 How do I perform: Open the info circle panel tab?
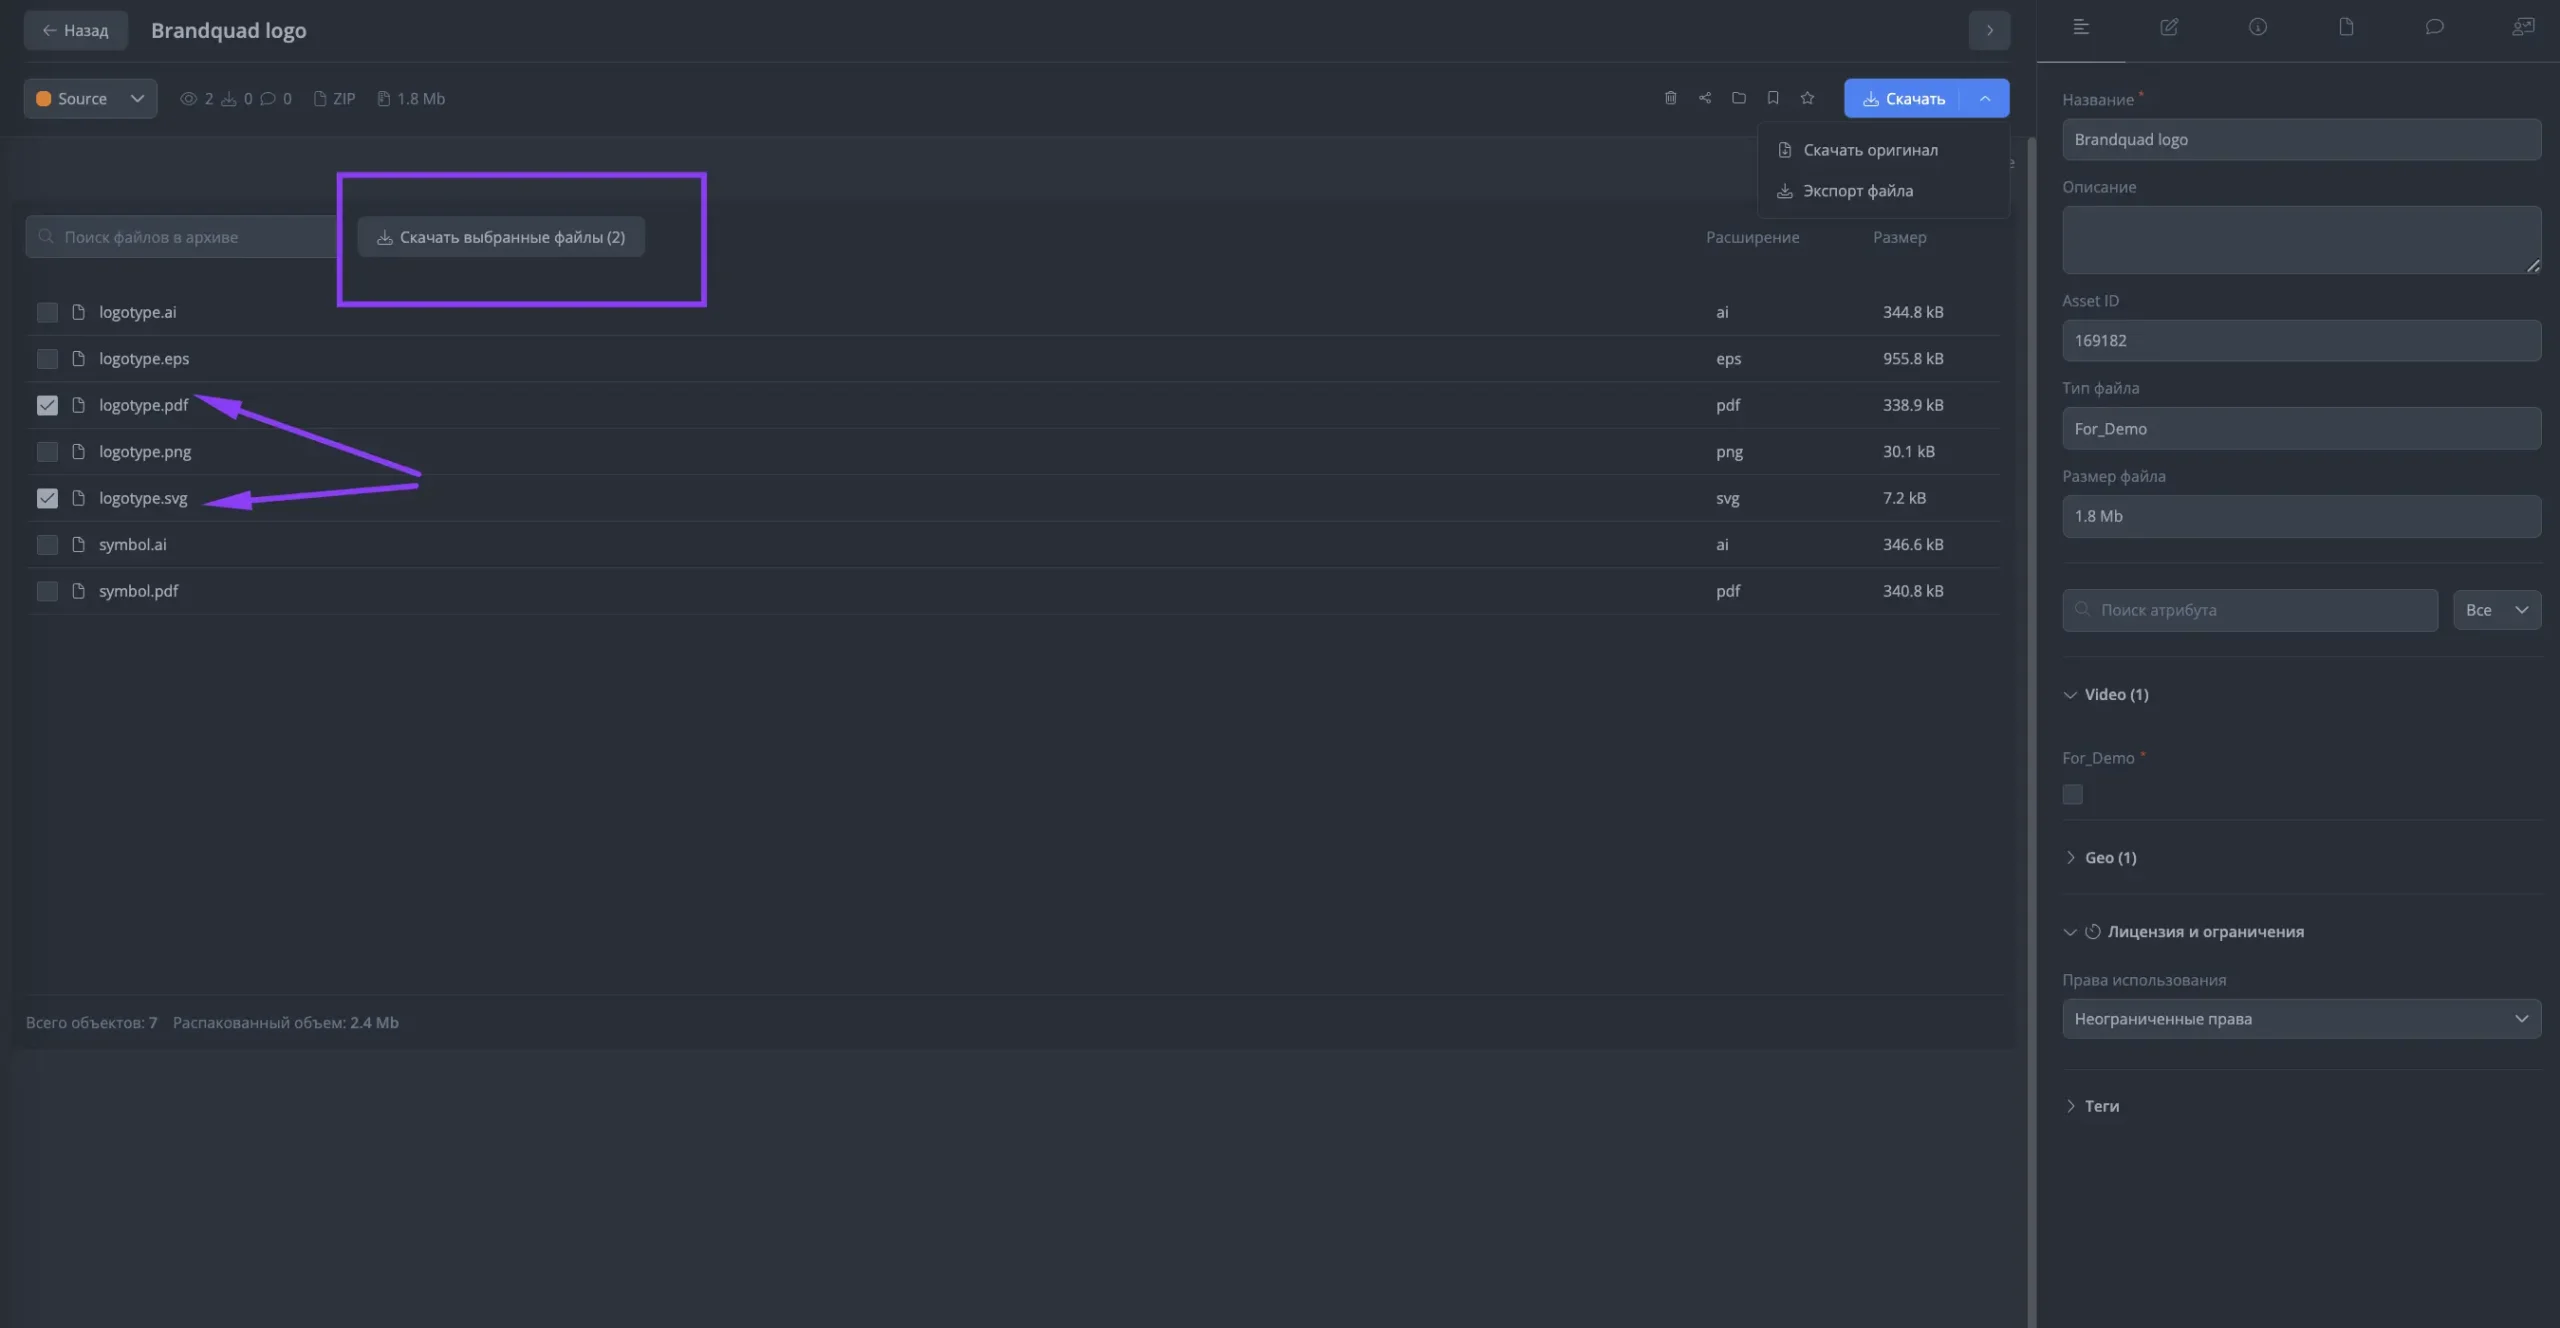(2258, 28)
